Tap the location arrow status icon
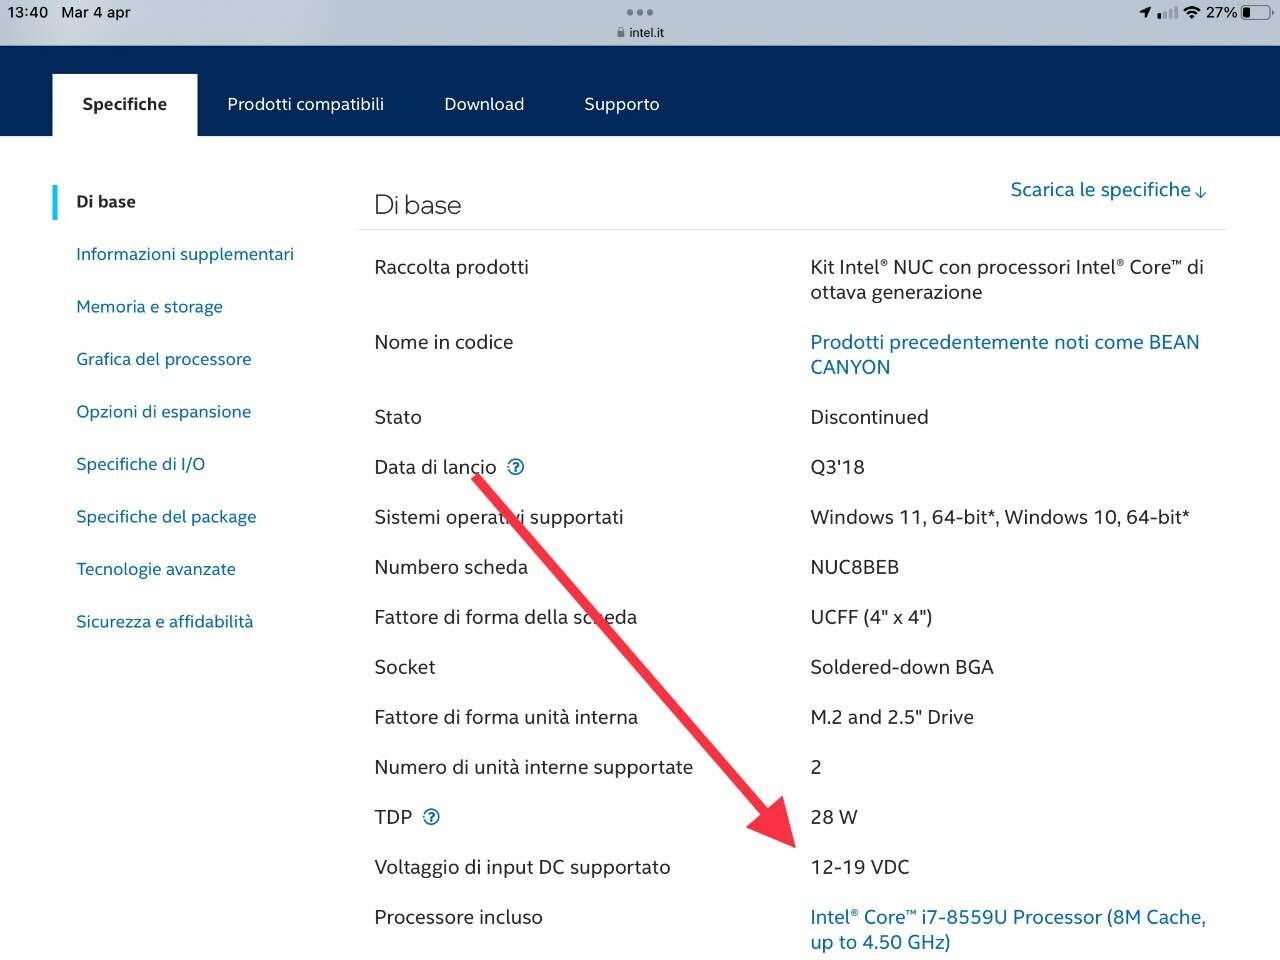The height and width of the screenshot is (960, 1280). pyautogui.click(x=1145, y=12)
